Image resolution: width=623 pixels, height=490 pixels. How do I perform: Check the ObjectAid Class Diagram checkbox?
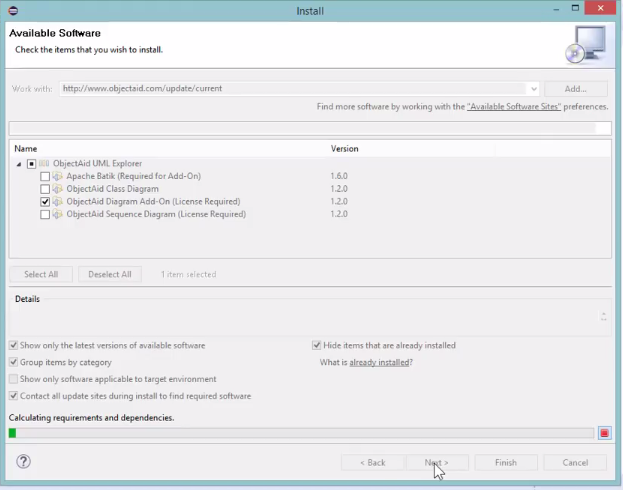45,189
